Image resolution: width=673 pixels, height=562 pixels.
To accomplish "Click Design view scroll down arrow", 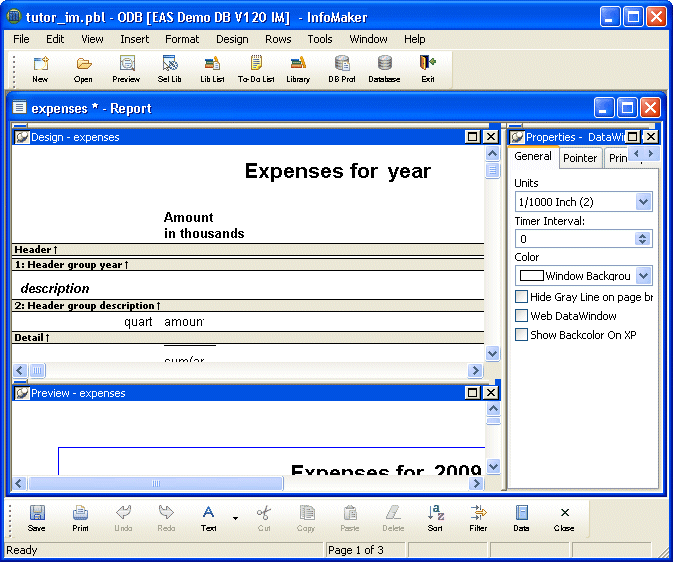I will (x=492, y=354).
